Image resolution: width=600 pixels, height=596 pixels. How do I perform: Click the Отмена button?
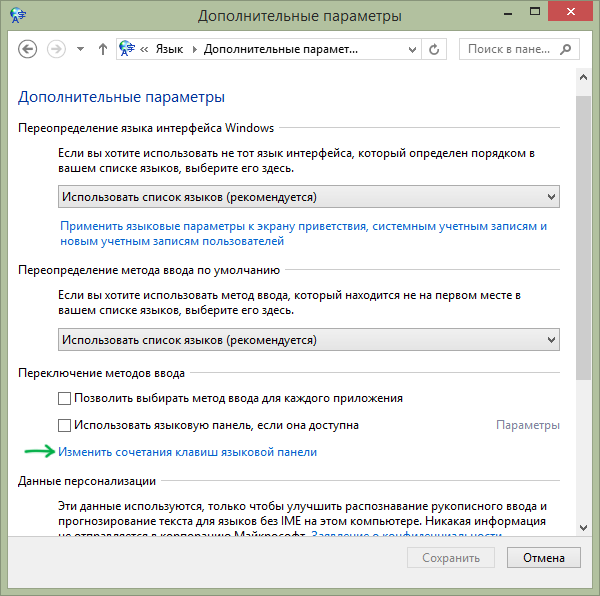[x=544, y=558]
